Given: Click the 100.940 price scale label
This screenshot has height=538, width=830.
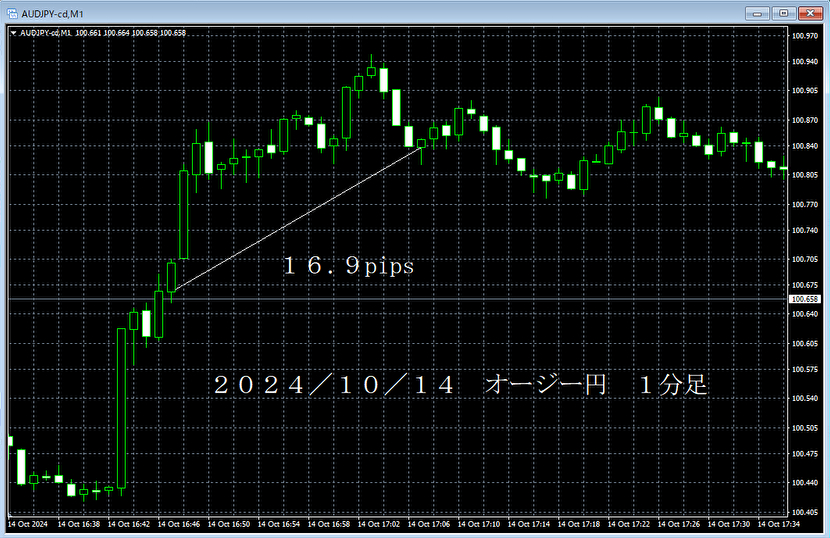Looking at the screenshot, I should pos(805,62).
